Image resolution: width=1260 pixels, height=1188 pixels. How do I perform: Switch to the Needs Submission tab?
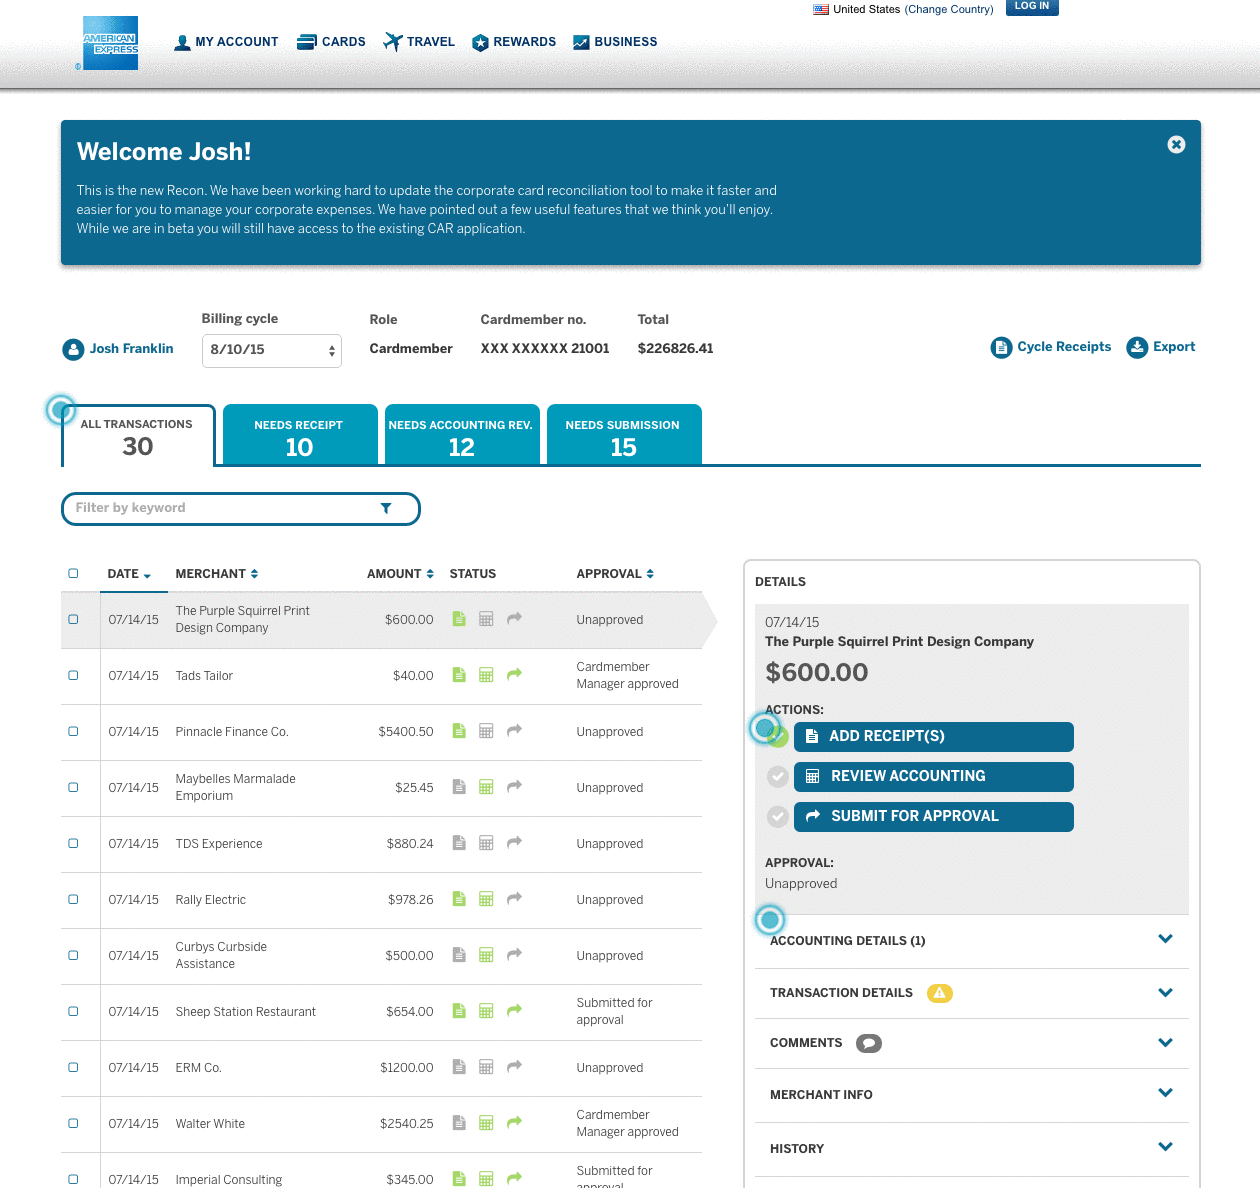pos(624,435)
